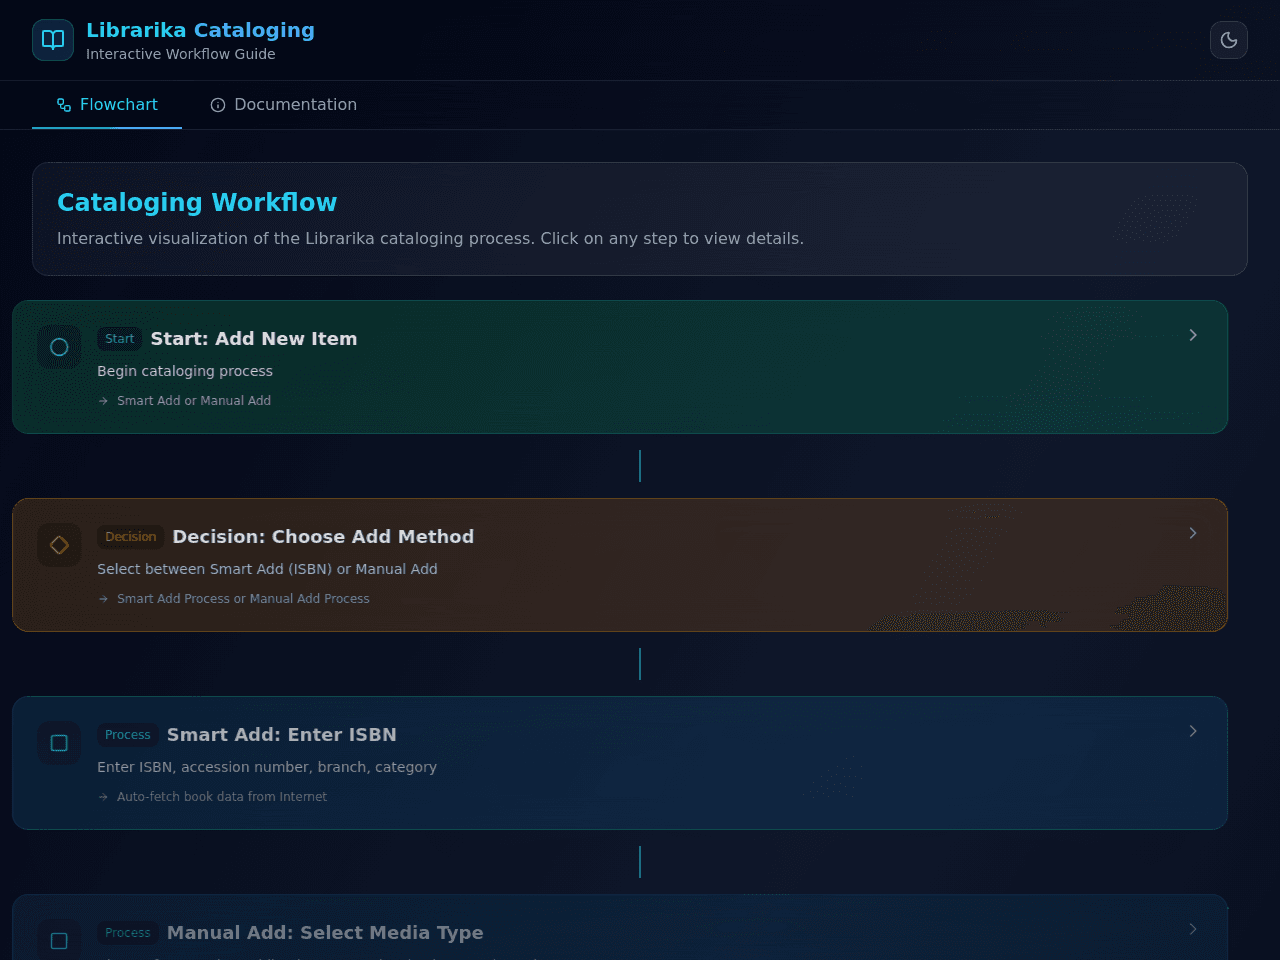
Task: Click 'Enter ISBN, accession number, branch, category'
Action: click(x=267, y=767)
